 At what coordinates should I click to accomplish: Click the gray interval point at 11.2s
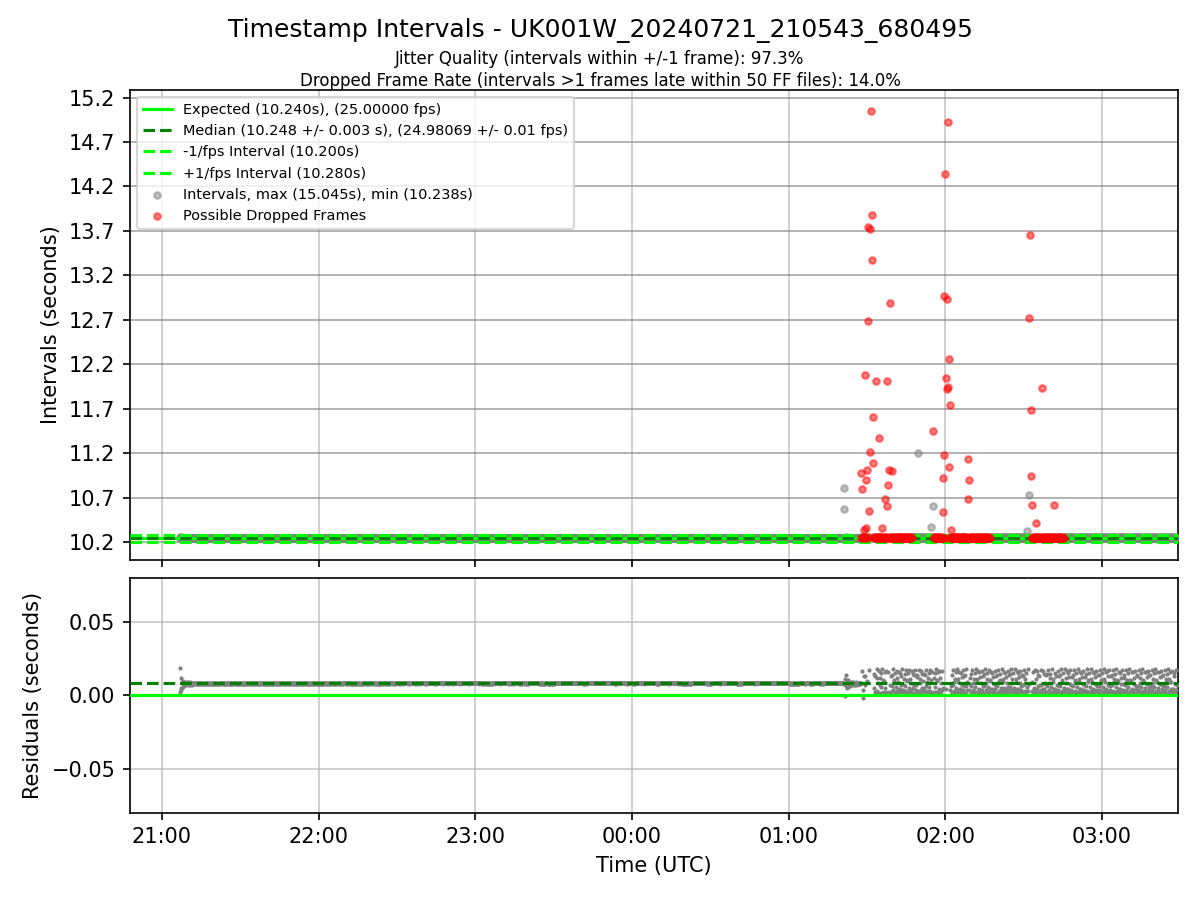[918, 453]
